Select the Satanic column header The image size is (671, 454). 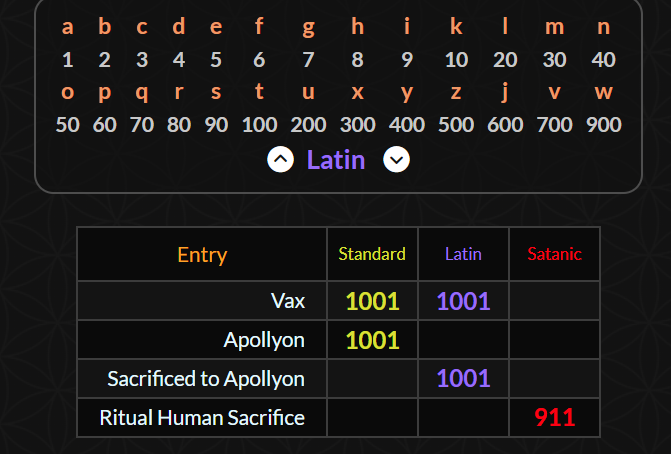[x=554, y=254]
